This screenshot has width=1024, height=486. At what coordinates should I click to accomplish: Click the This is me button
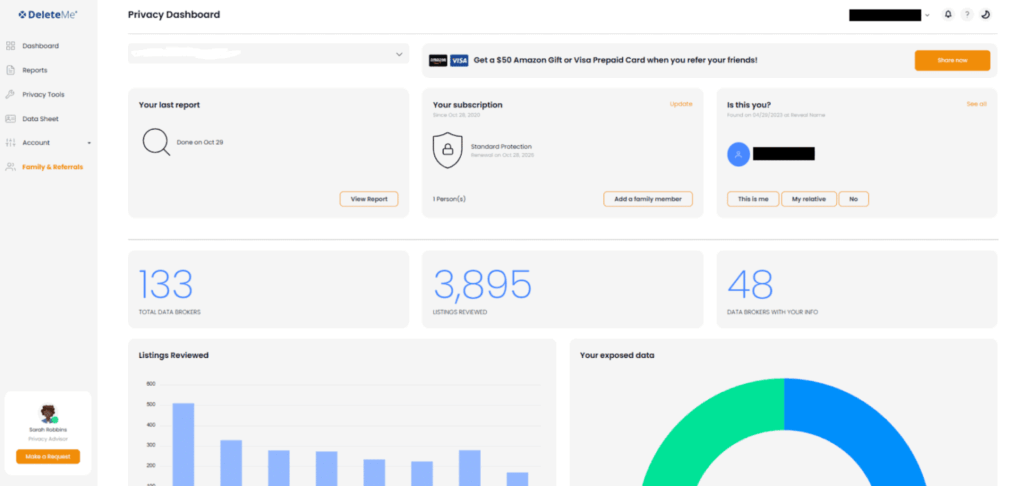753,199
